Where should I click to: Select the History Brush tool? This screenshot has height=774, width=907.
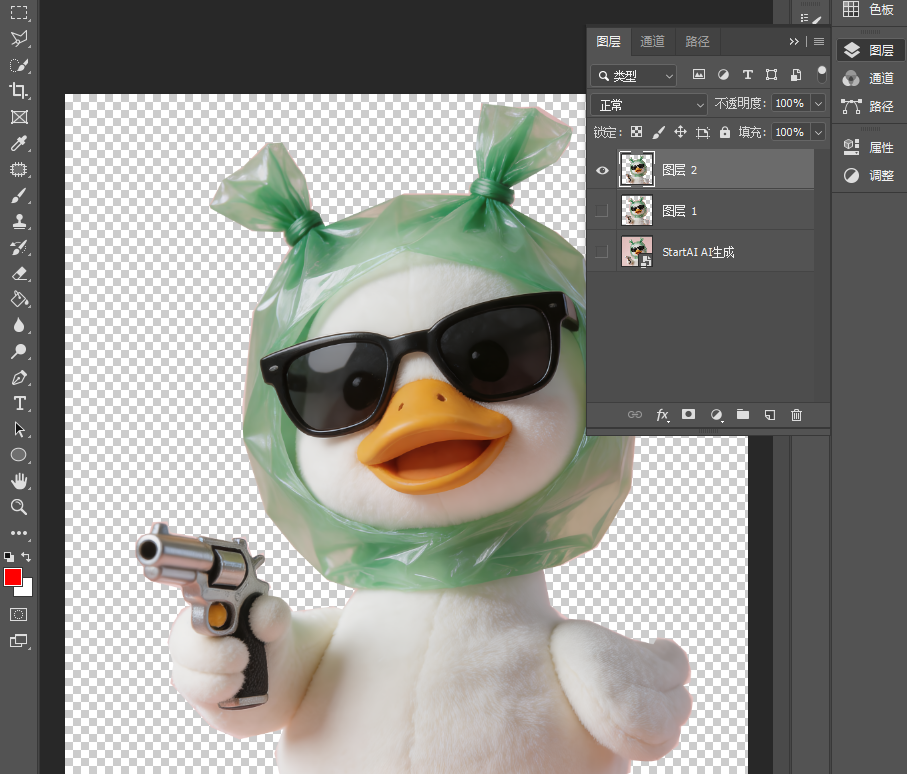click(19, 248)
